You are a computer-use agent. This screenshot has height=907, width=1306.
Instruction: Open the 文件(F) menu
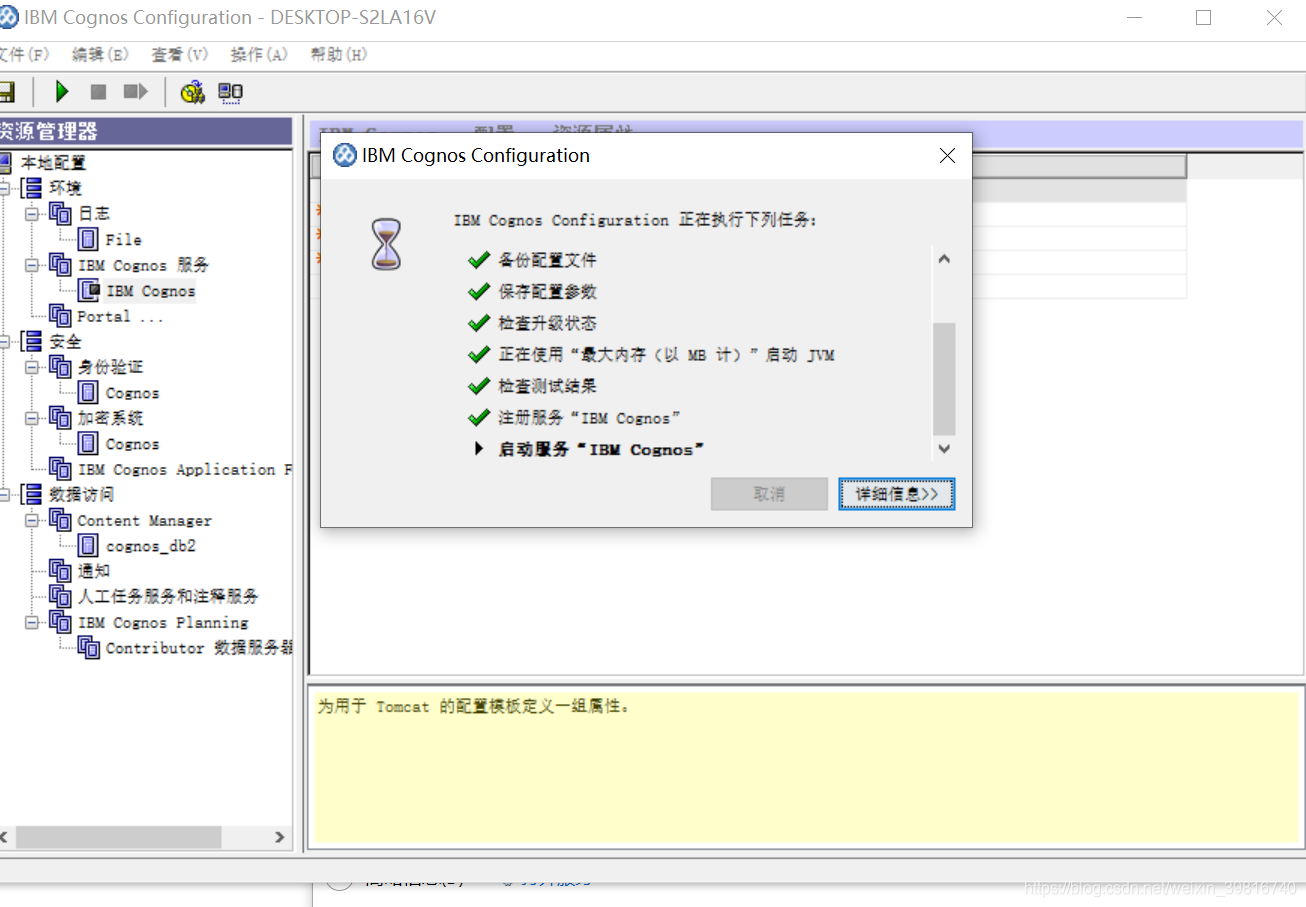22,55
